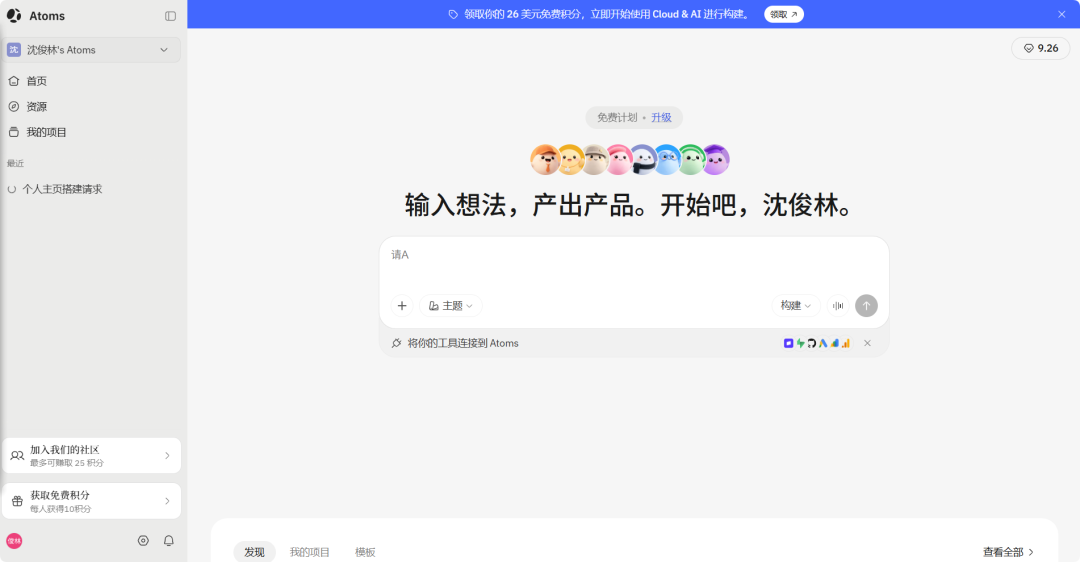Open the 沈俊林's Atoms workspace dropdown

click(x=93, y=50)
